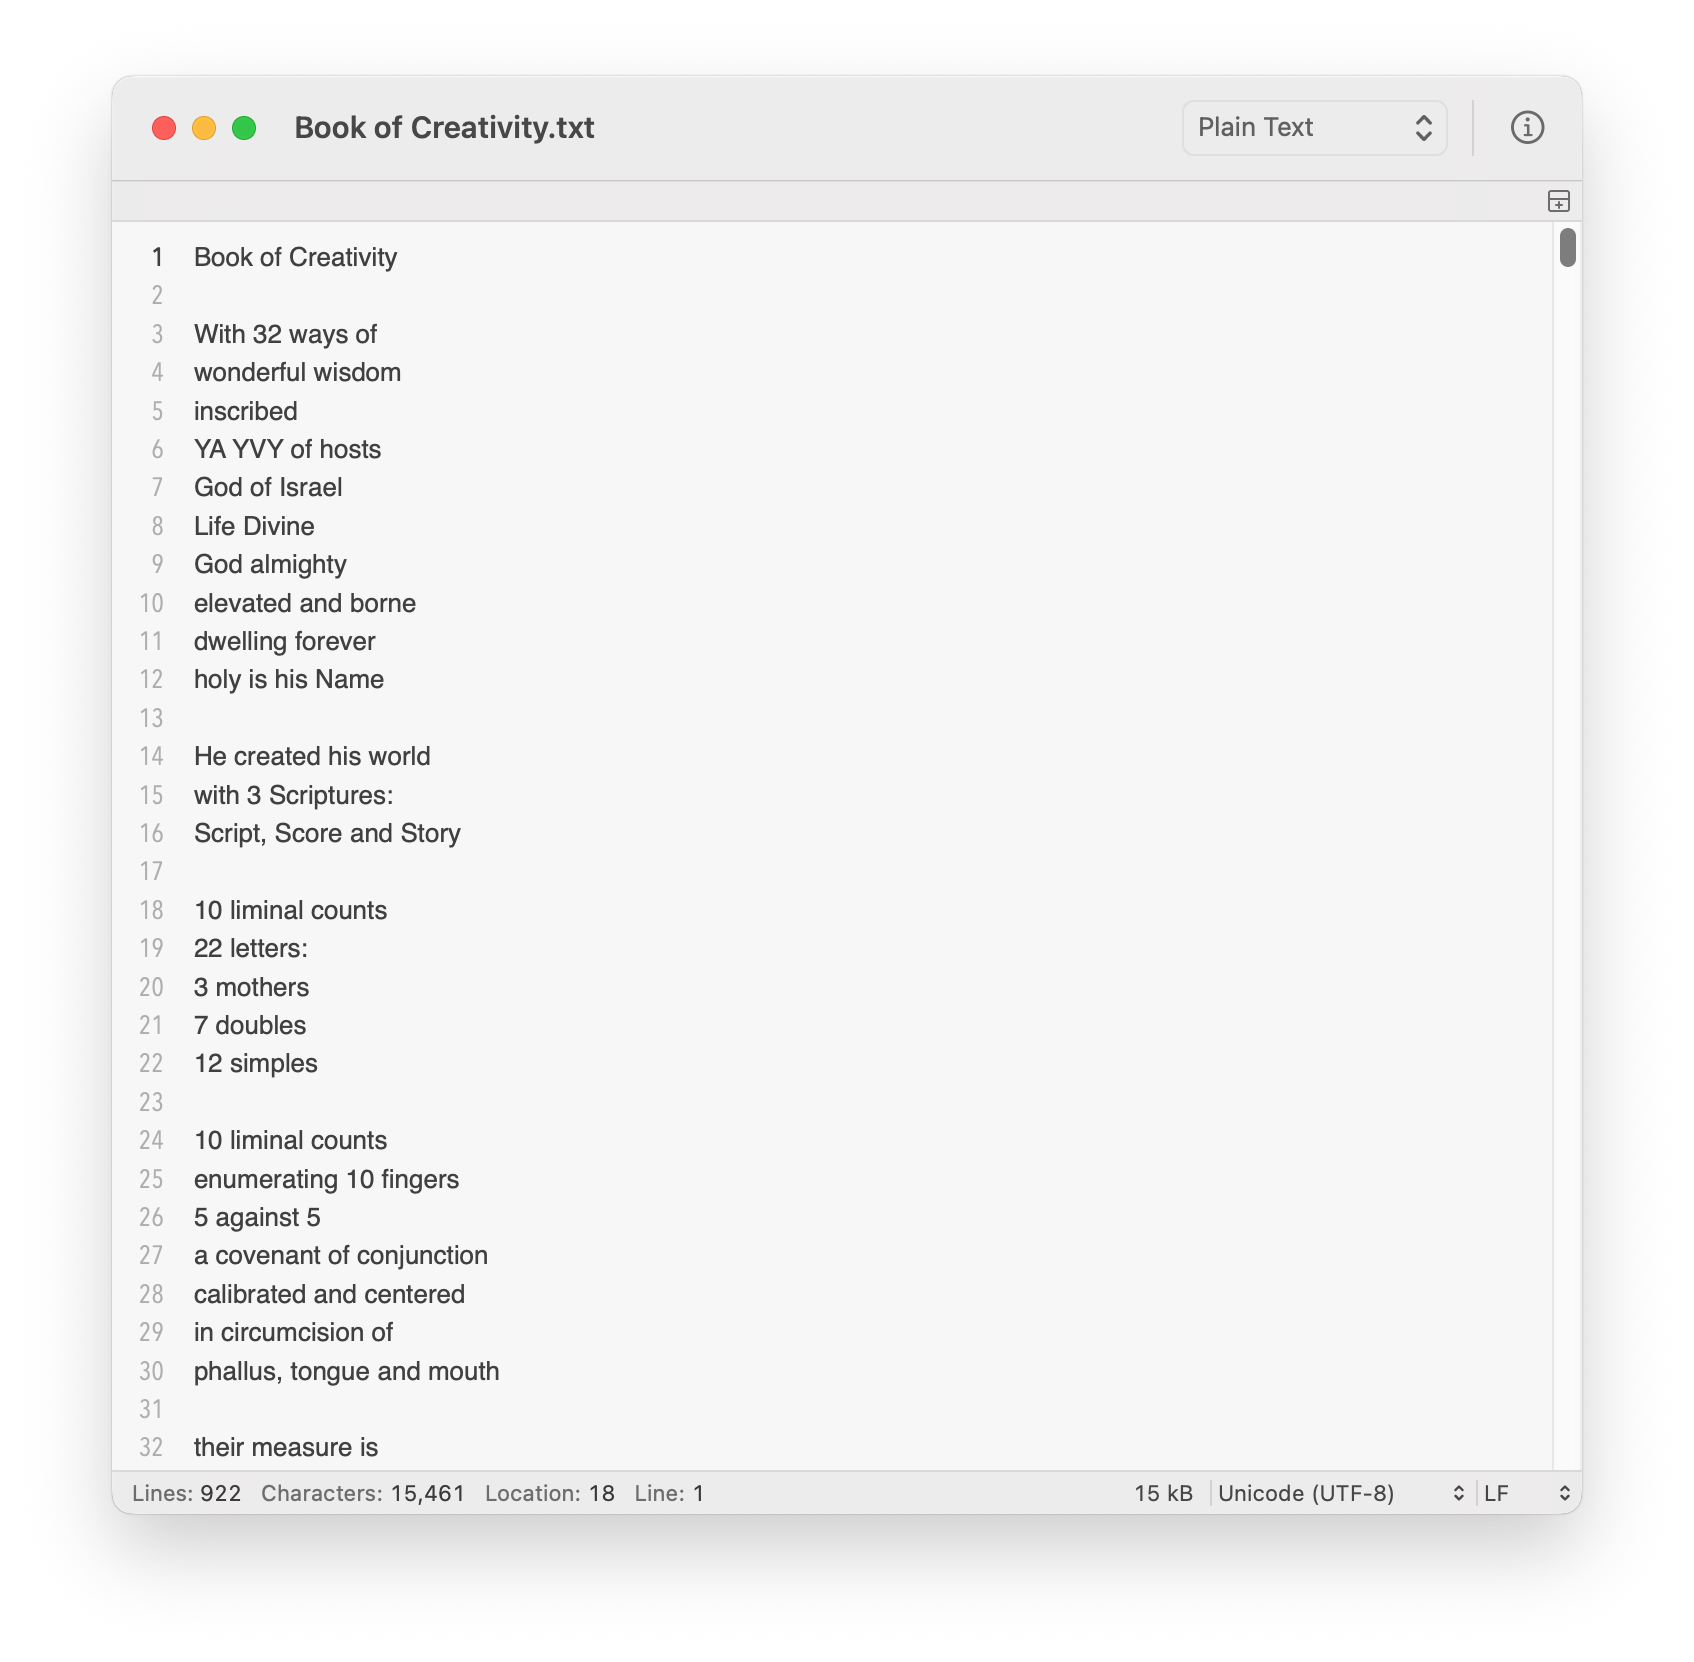Click the Lines: 922 status item
The image size is (1694, 1662).
(x=187, y=1493)
